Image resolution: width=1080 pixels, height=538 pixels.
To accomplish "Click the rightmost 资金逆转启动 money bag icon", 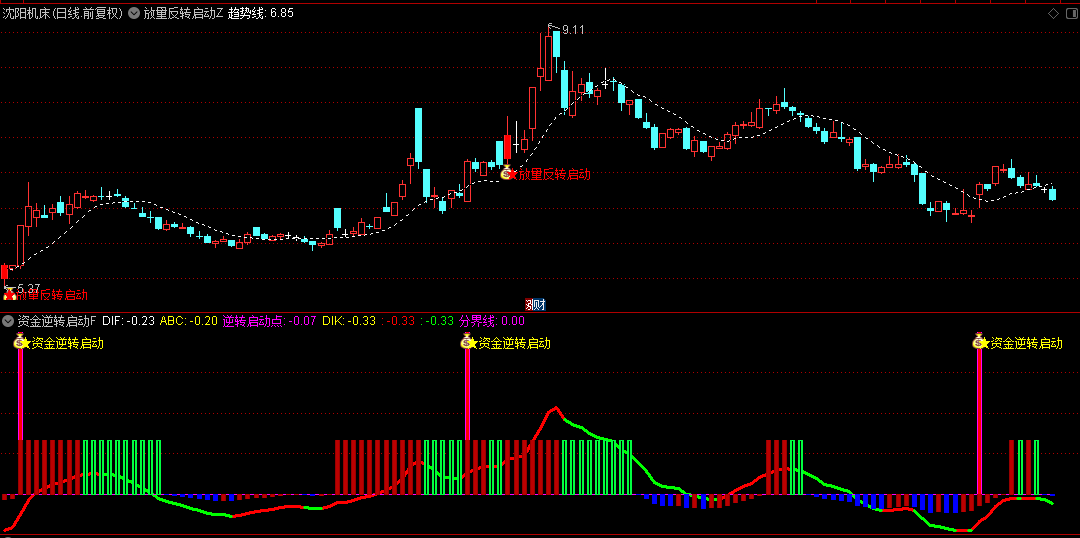I will coord(979,341).
